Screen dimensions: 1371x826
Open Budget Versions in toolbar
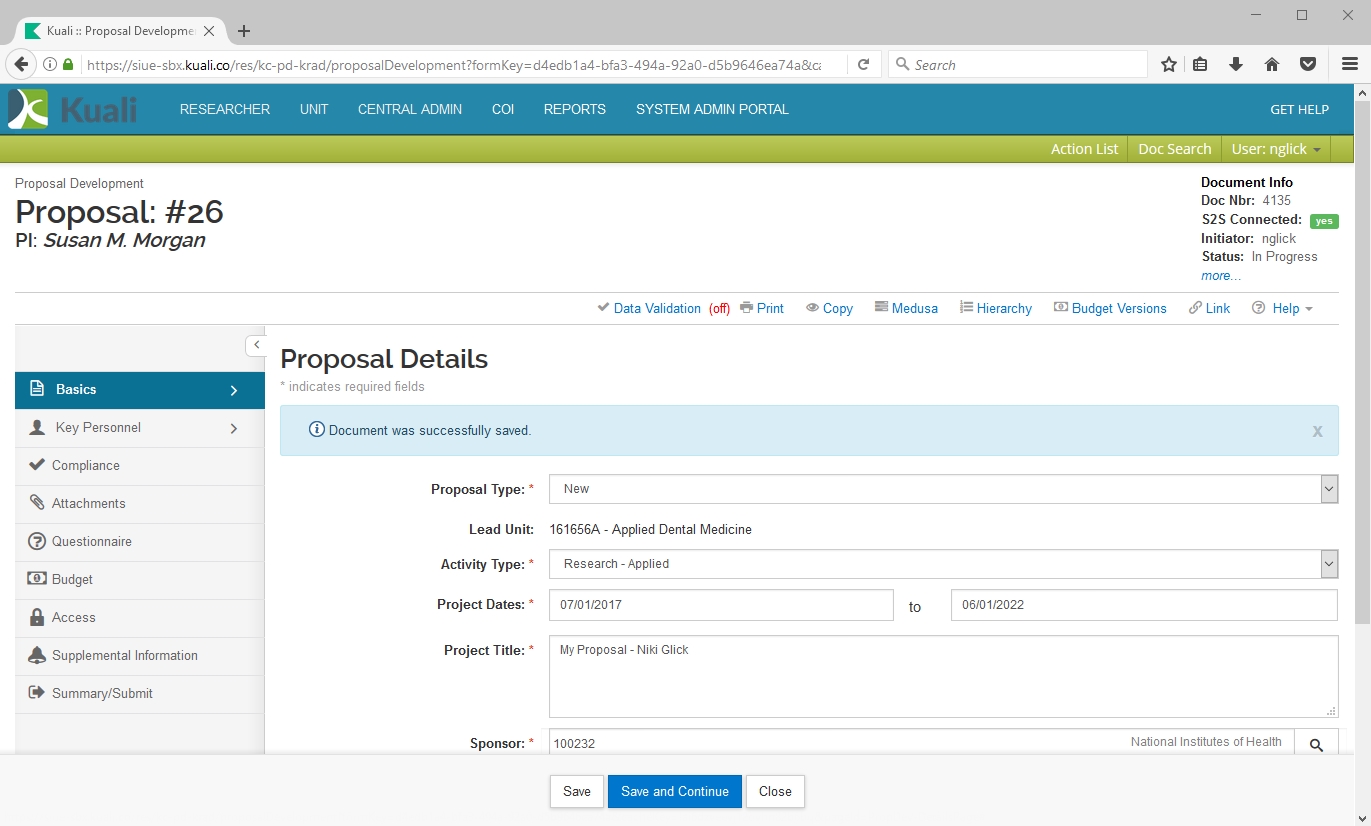click(x=1110, y=308)
